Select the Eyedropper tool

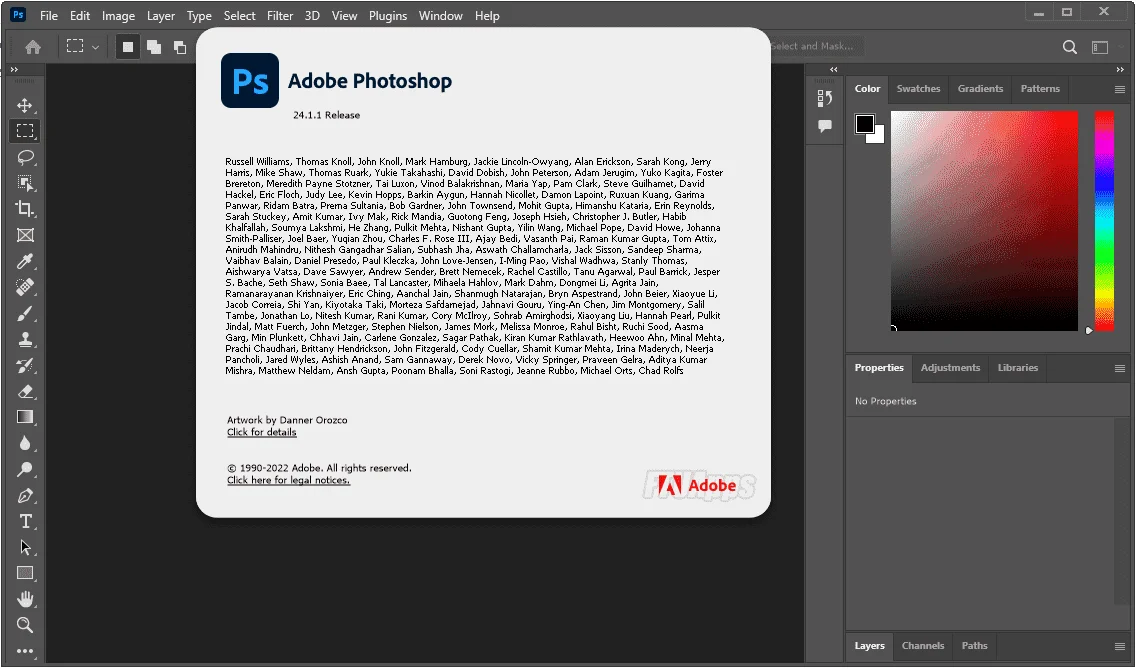[25, 261]
